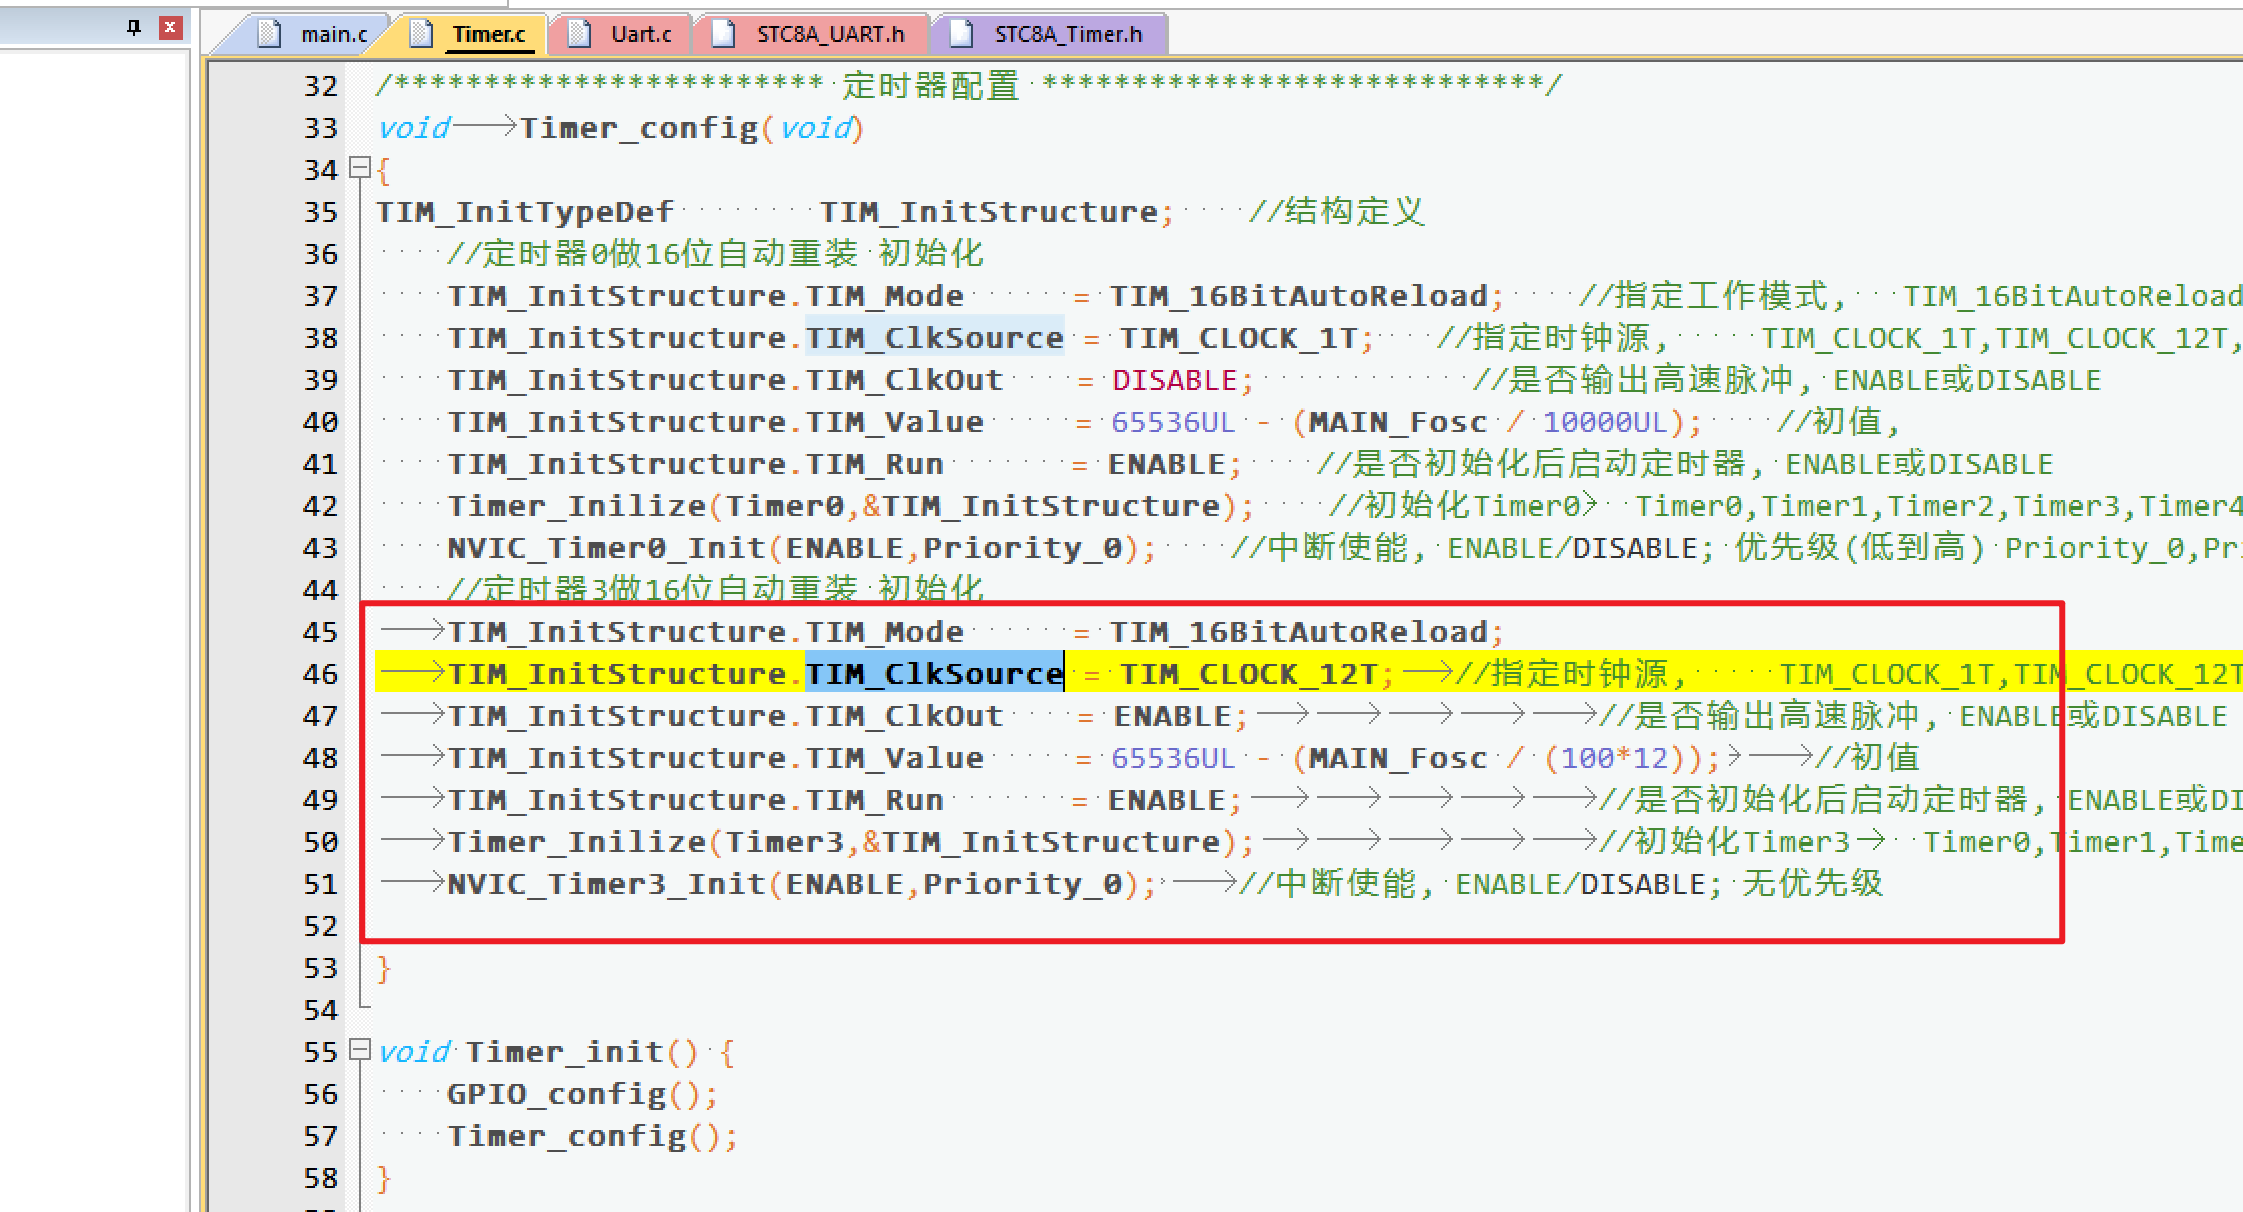Click (100*12) expression on line 48
Screen dimensions: 2243x1212
pyautogui.click(x=1615, y=758)
